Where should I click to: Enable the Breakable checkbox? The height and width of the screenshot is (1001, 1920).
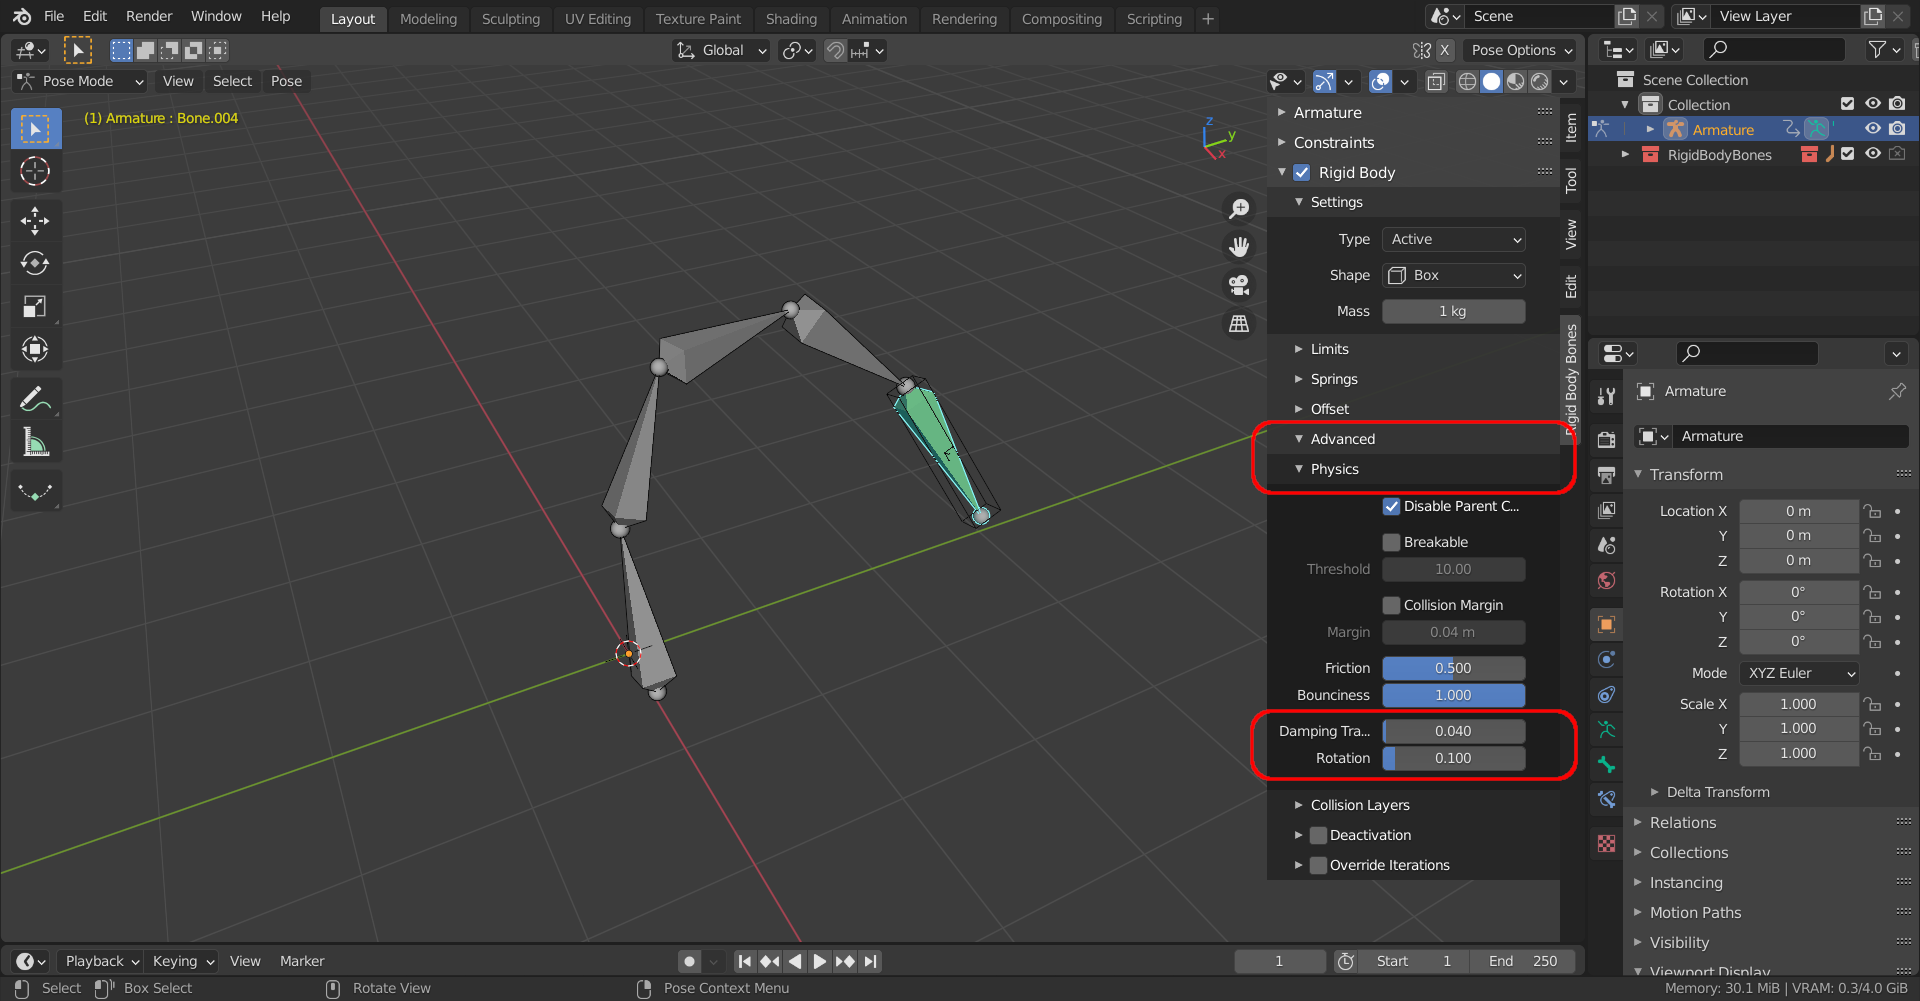click(x=1391, y=542)
